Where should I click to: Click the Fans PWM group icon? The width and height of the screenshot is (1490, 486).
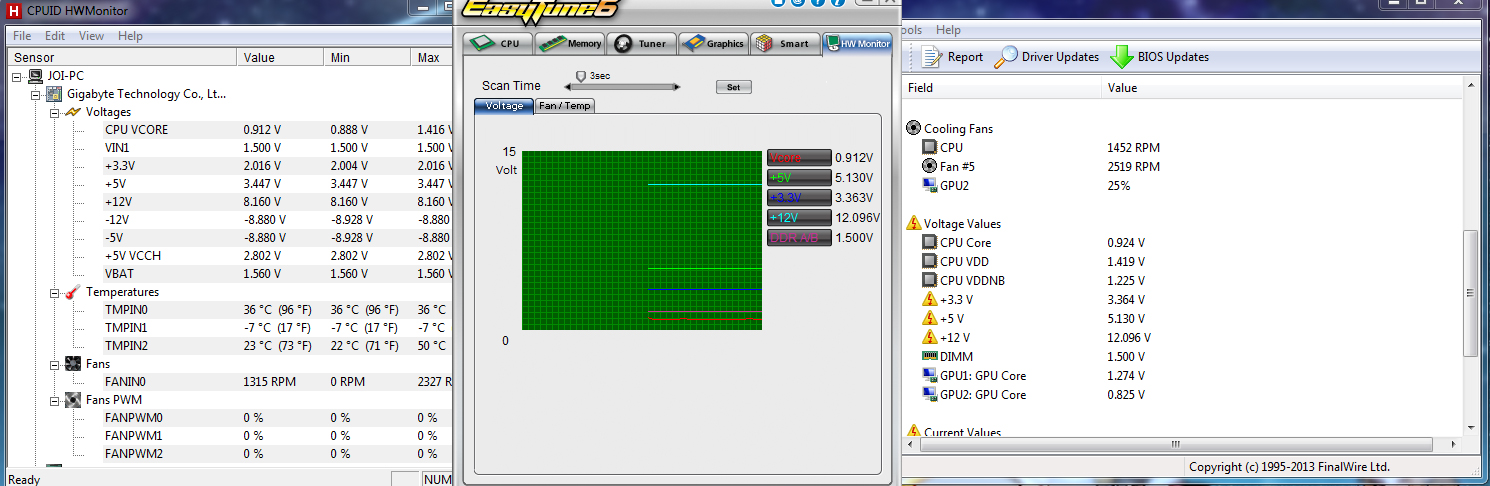(73, 400)
